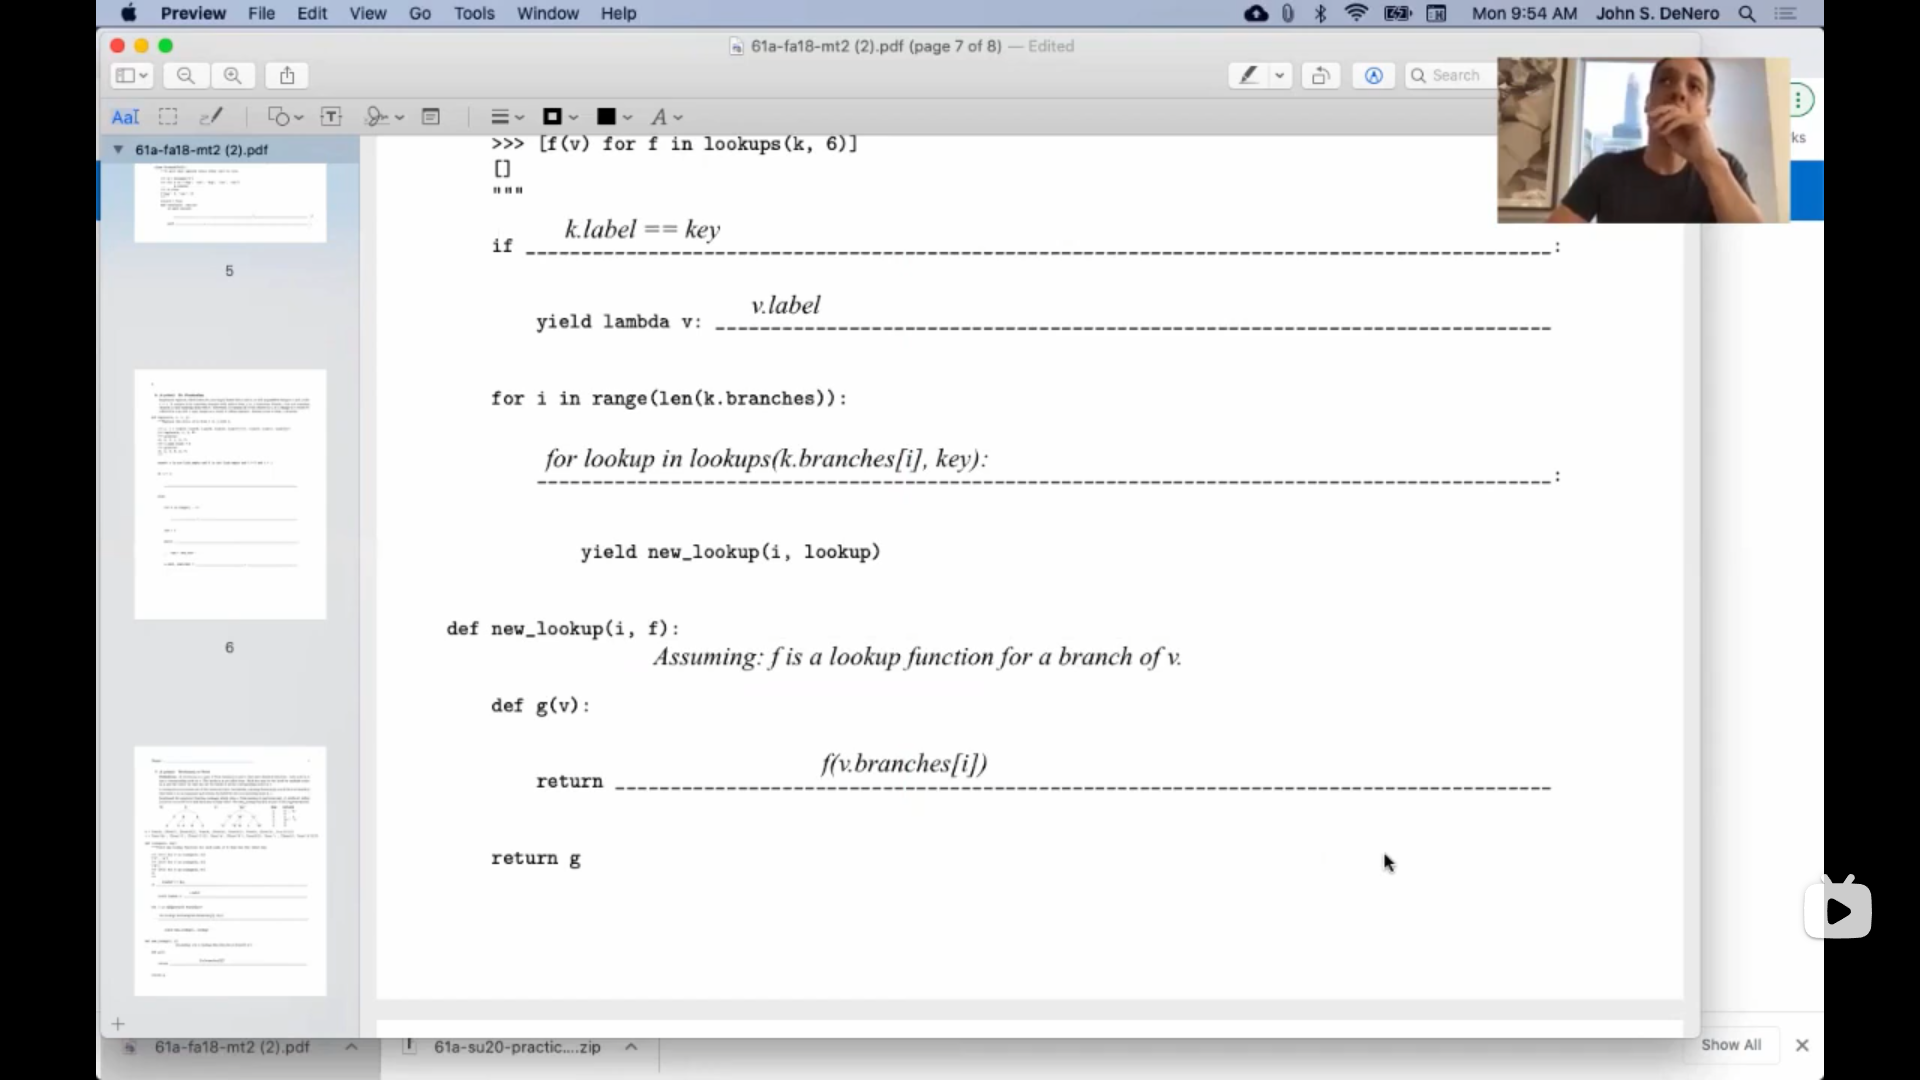The height and width of the screenshot is (1080, 1920).
Task: Open the Sign signature dropdown
Action: (384, 117)
